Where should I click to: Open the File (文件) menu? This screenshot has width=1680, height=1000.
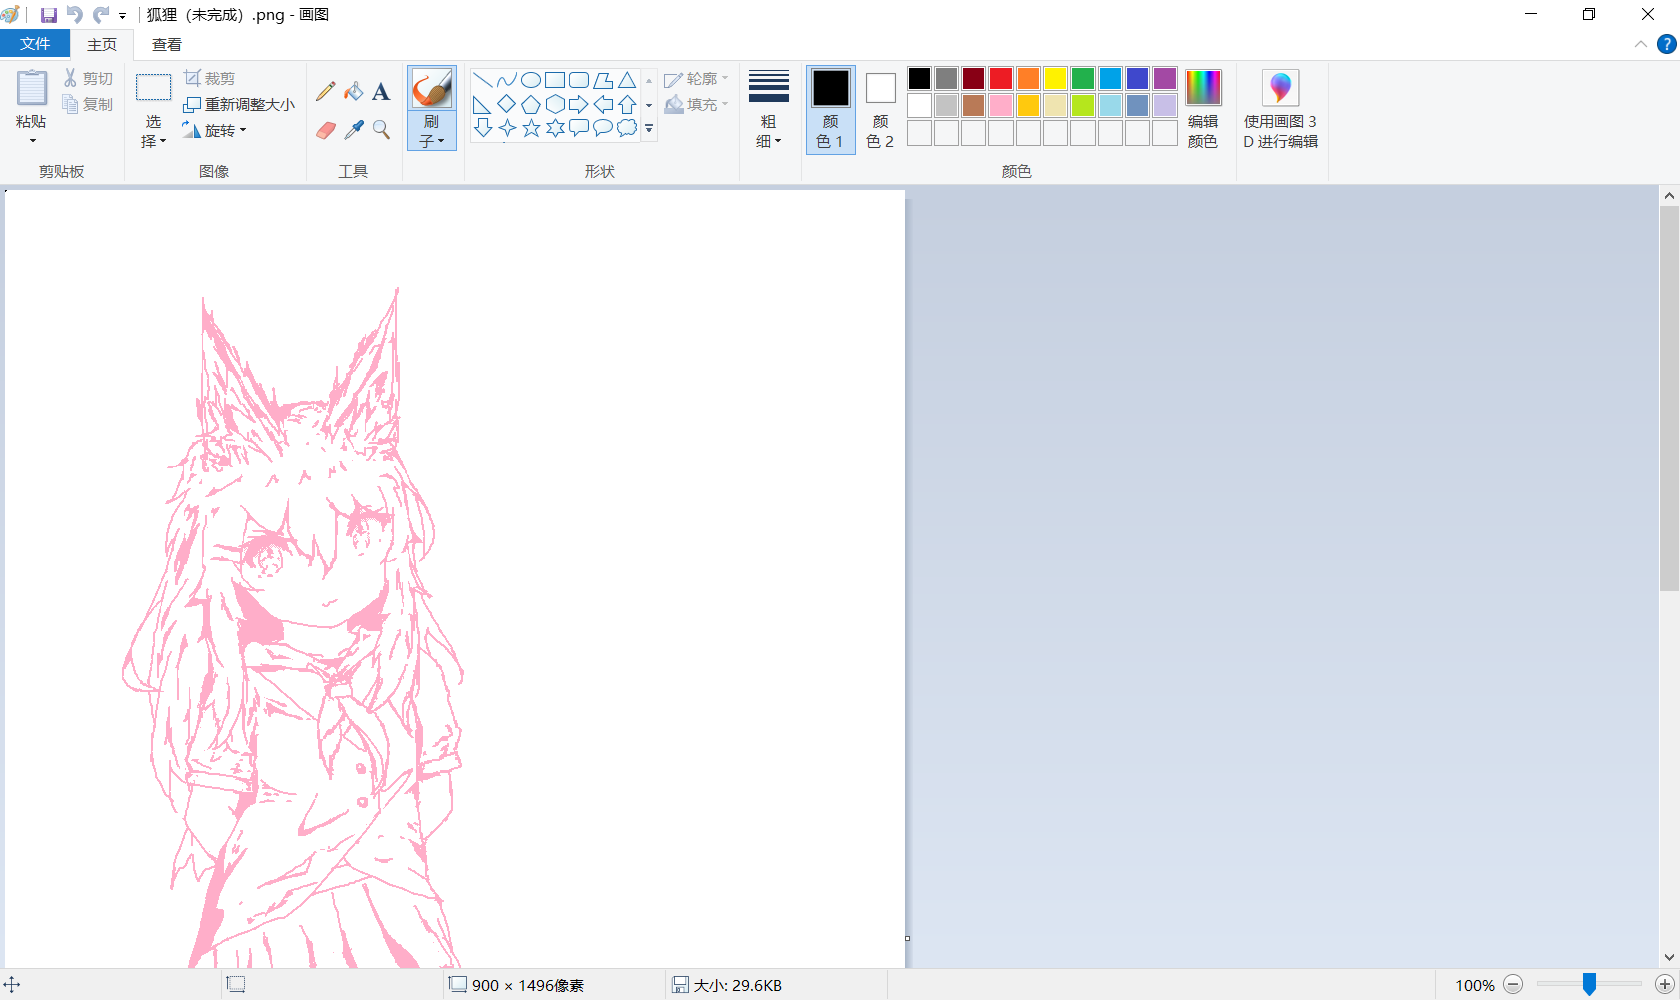tap(35, 44)
